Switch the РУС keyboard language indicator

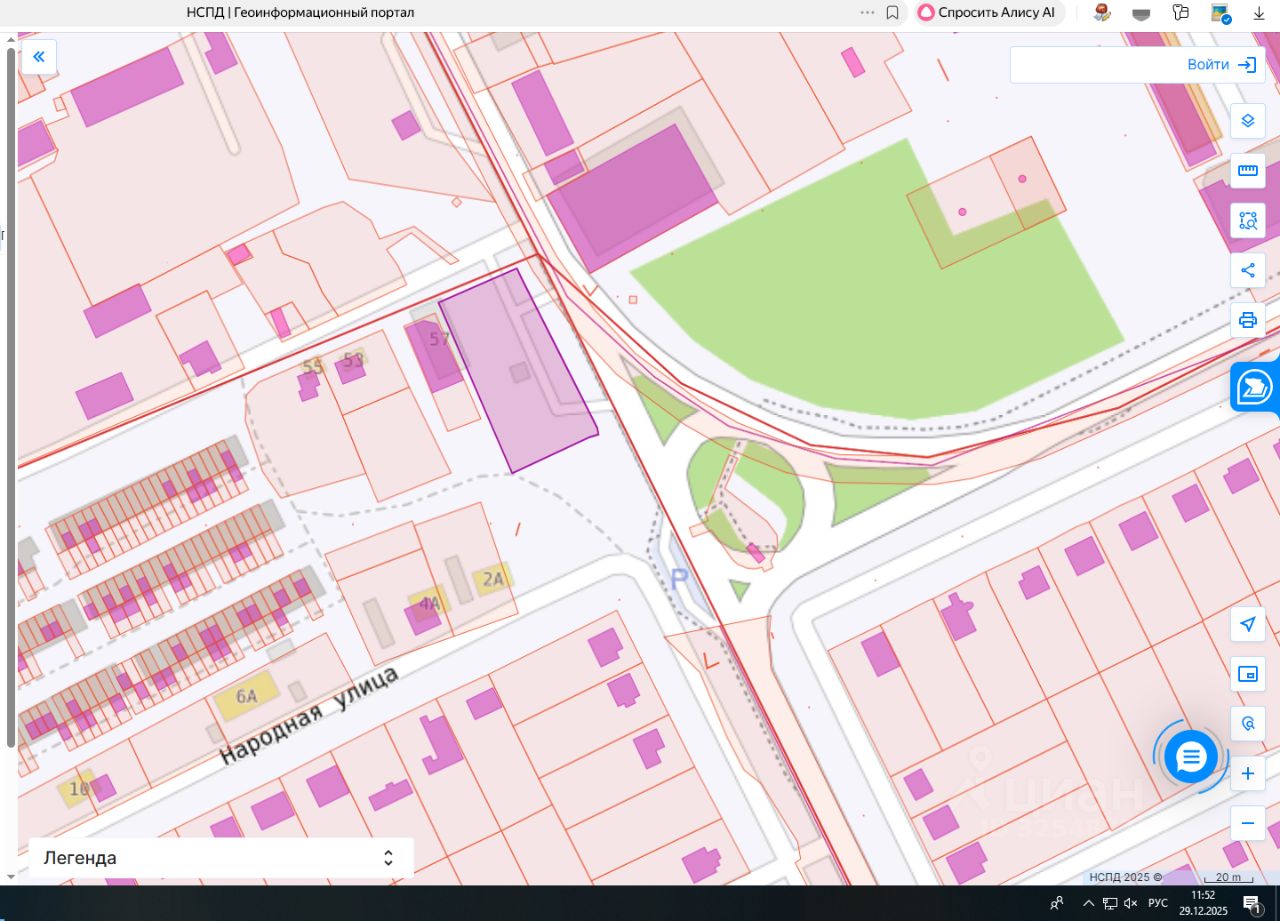1158,904
